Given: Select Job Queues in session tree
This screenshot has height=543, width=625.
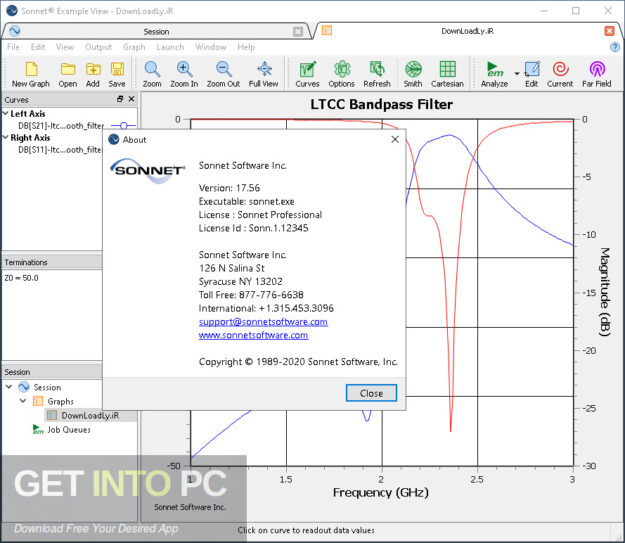Looking at the screenshot, I should [x=69, y=429].
